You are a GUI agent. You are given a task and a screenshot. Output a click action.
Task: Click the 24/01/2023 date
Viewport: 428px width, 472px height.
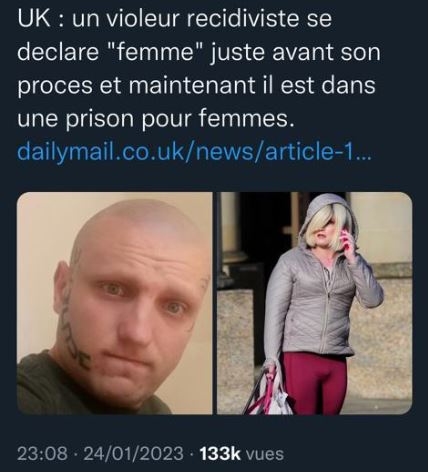point(133,454)
